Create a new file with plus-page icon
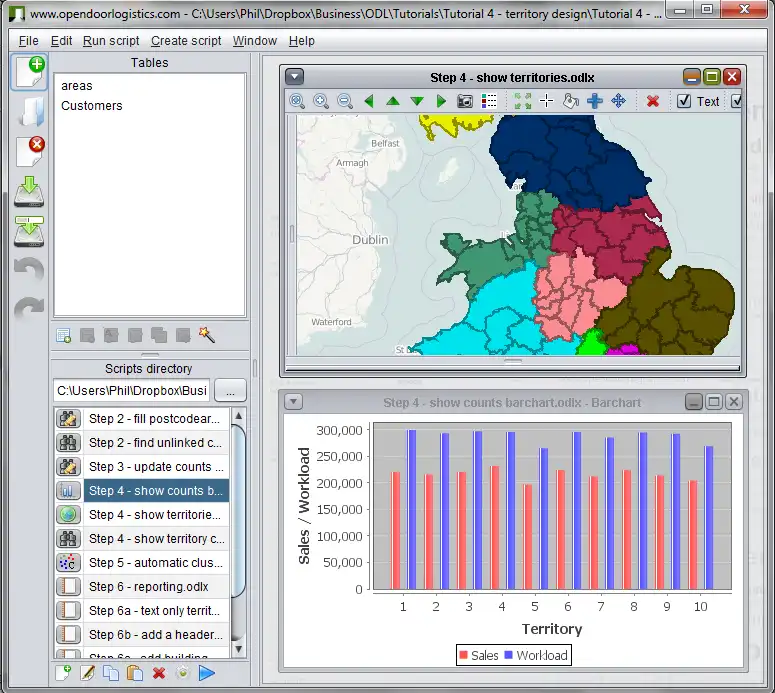The height and width of the screenshot is (693, 775). pyautogui.click(x=29, y=73)
